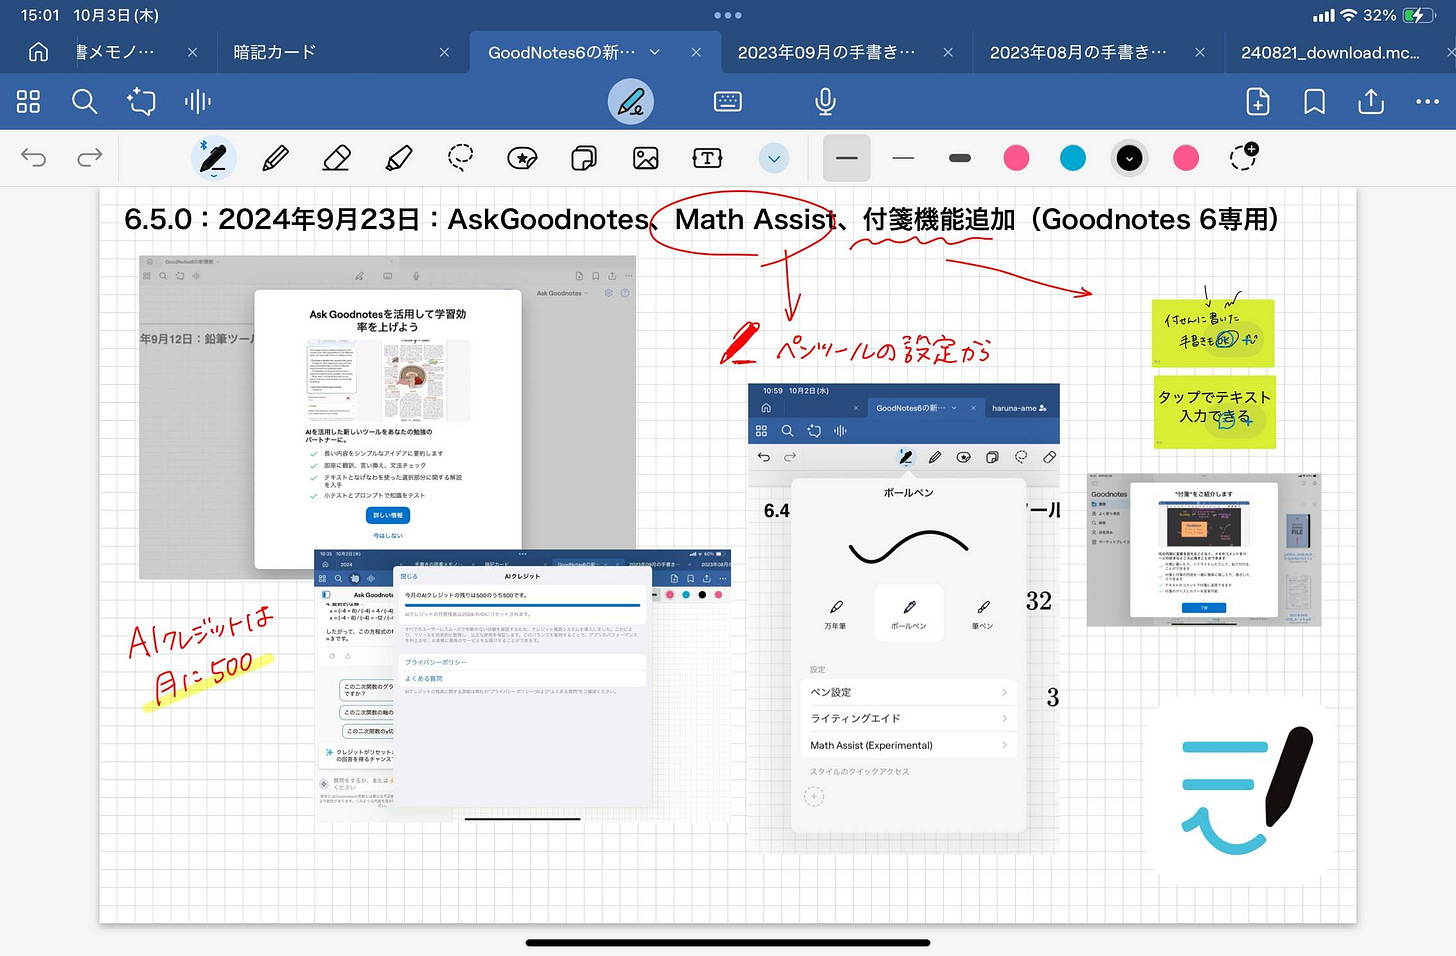
Task: Close the 暗記カード tab
Action: [444, 52]
